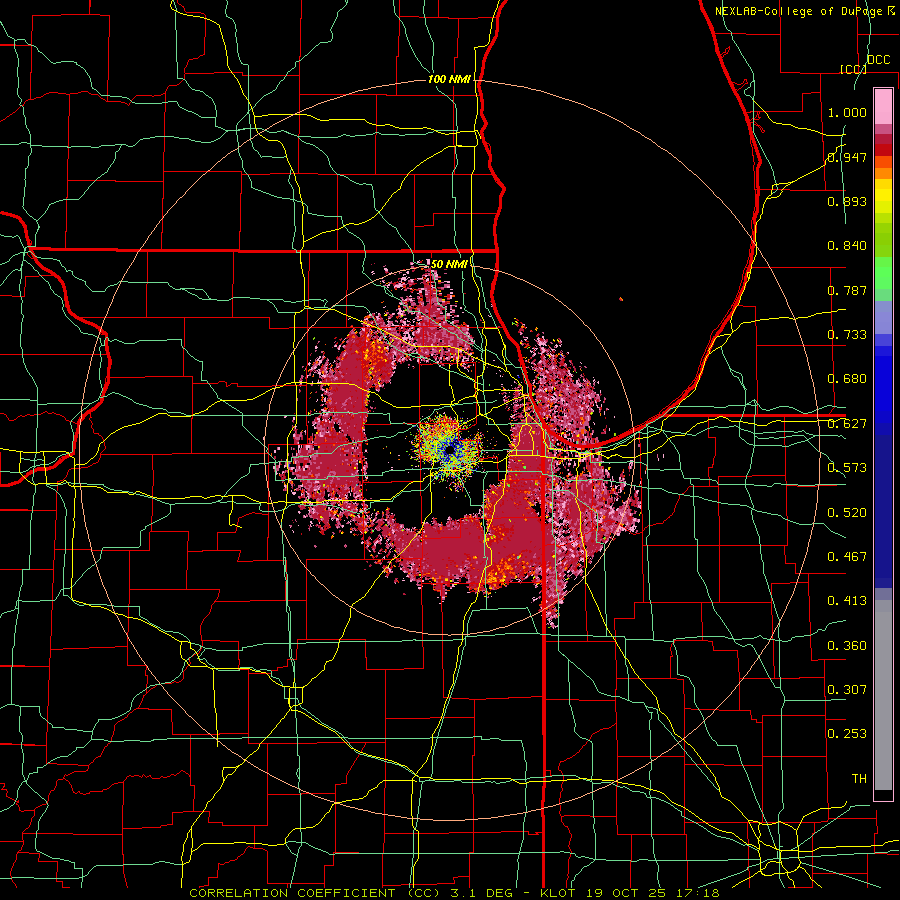The width and height of the screenshot is (900, 900).
Task: Select the 0.520 value on the scale
Action: pyautogui.click(x=847, y=513)
